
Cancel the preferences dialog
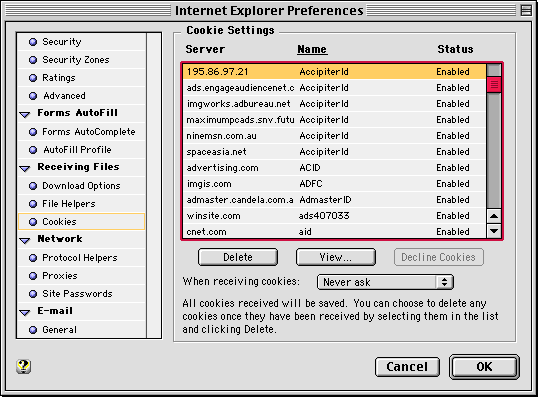(407, 367)
